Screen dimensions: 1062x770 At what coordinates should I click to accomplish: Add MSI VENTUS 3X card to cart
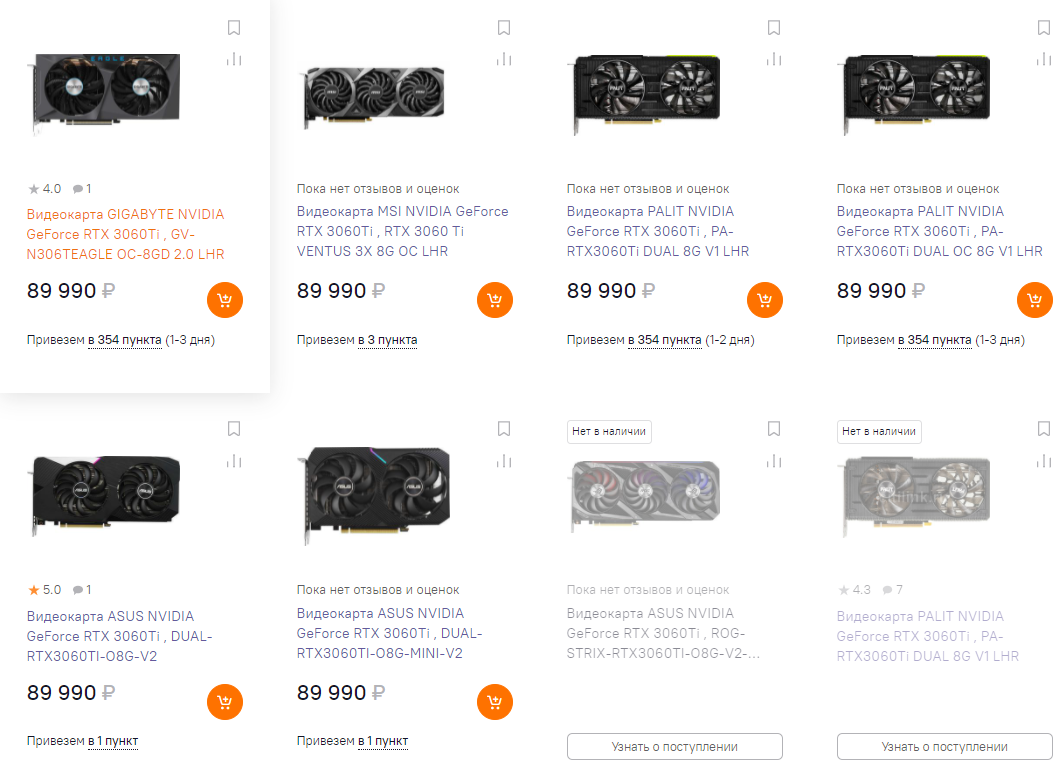pos(495,300)
